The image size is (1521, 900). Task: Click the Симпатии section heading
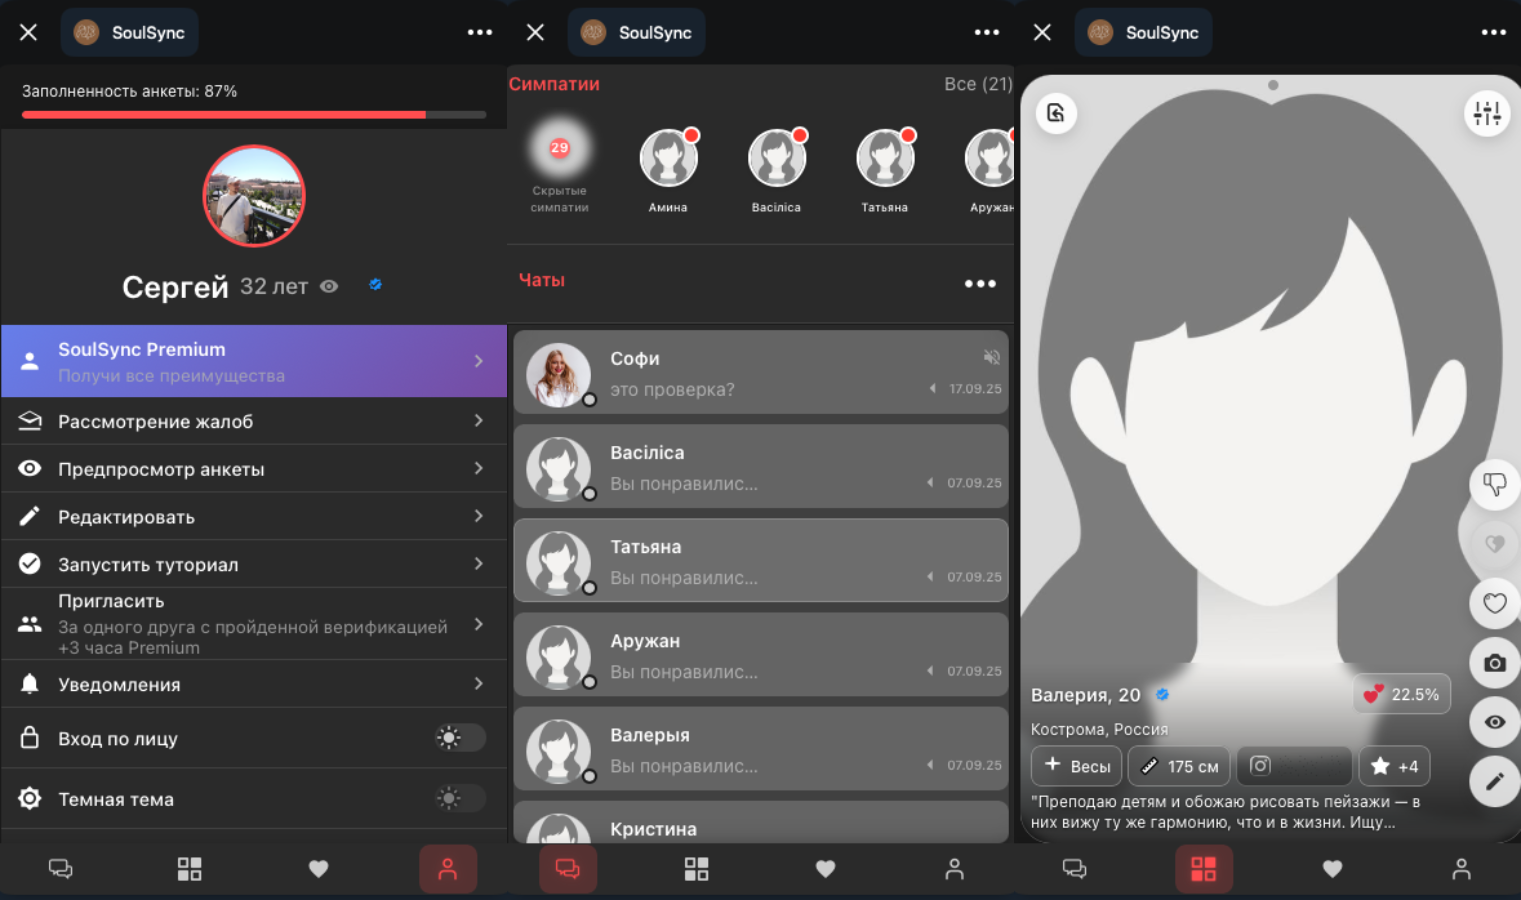pyautogui.click(x=554, y=84)
